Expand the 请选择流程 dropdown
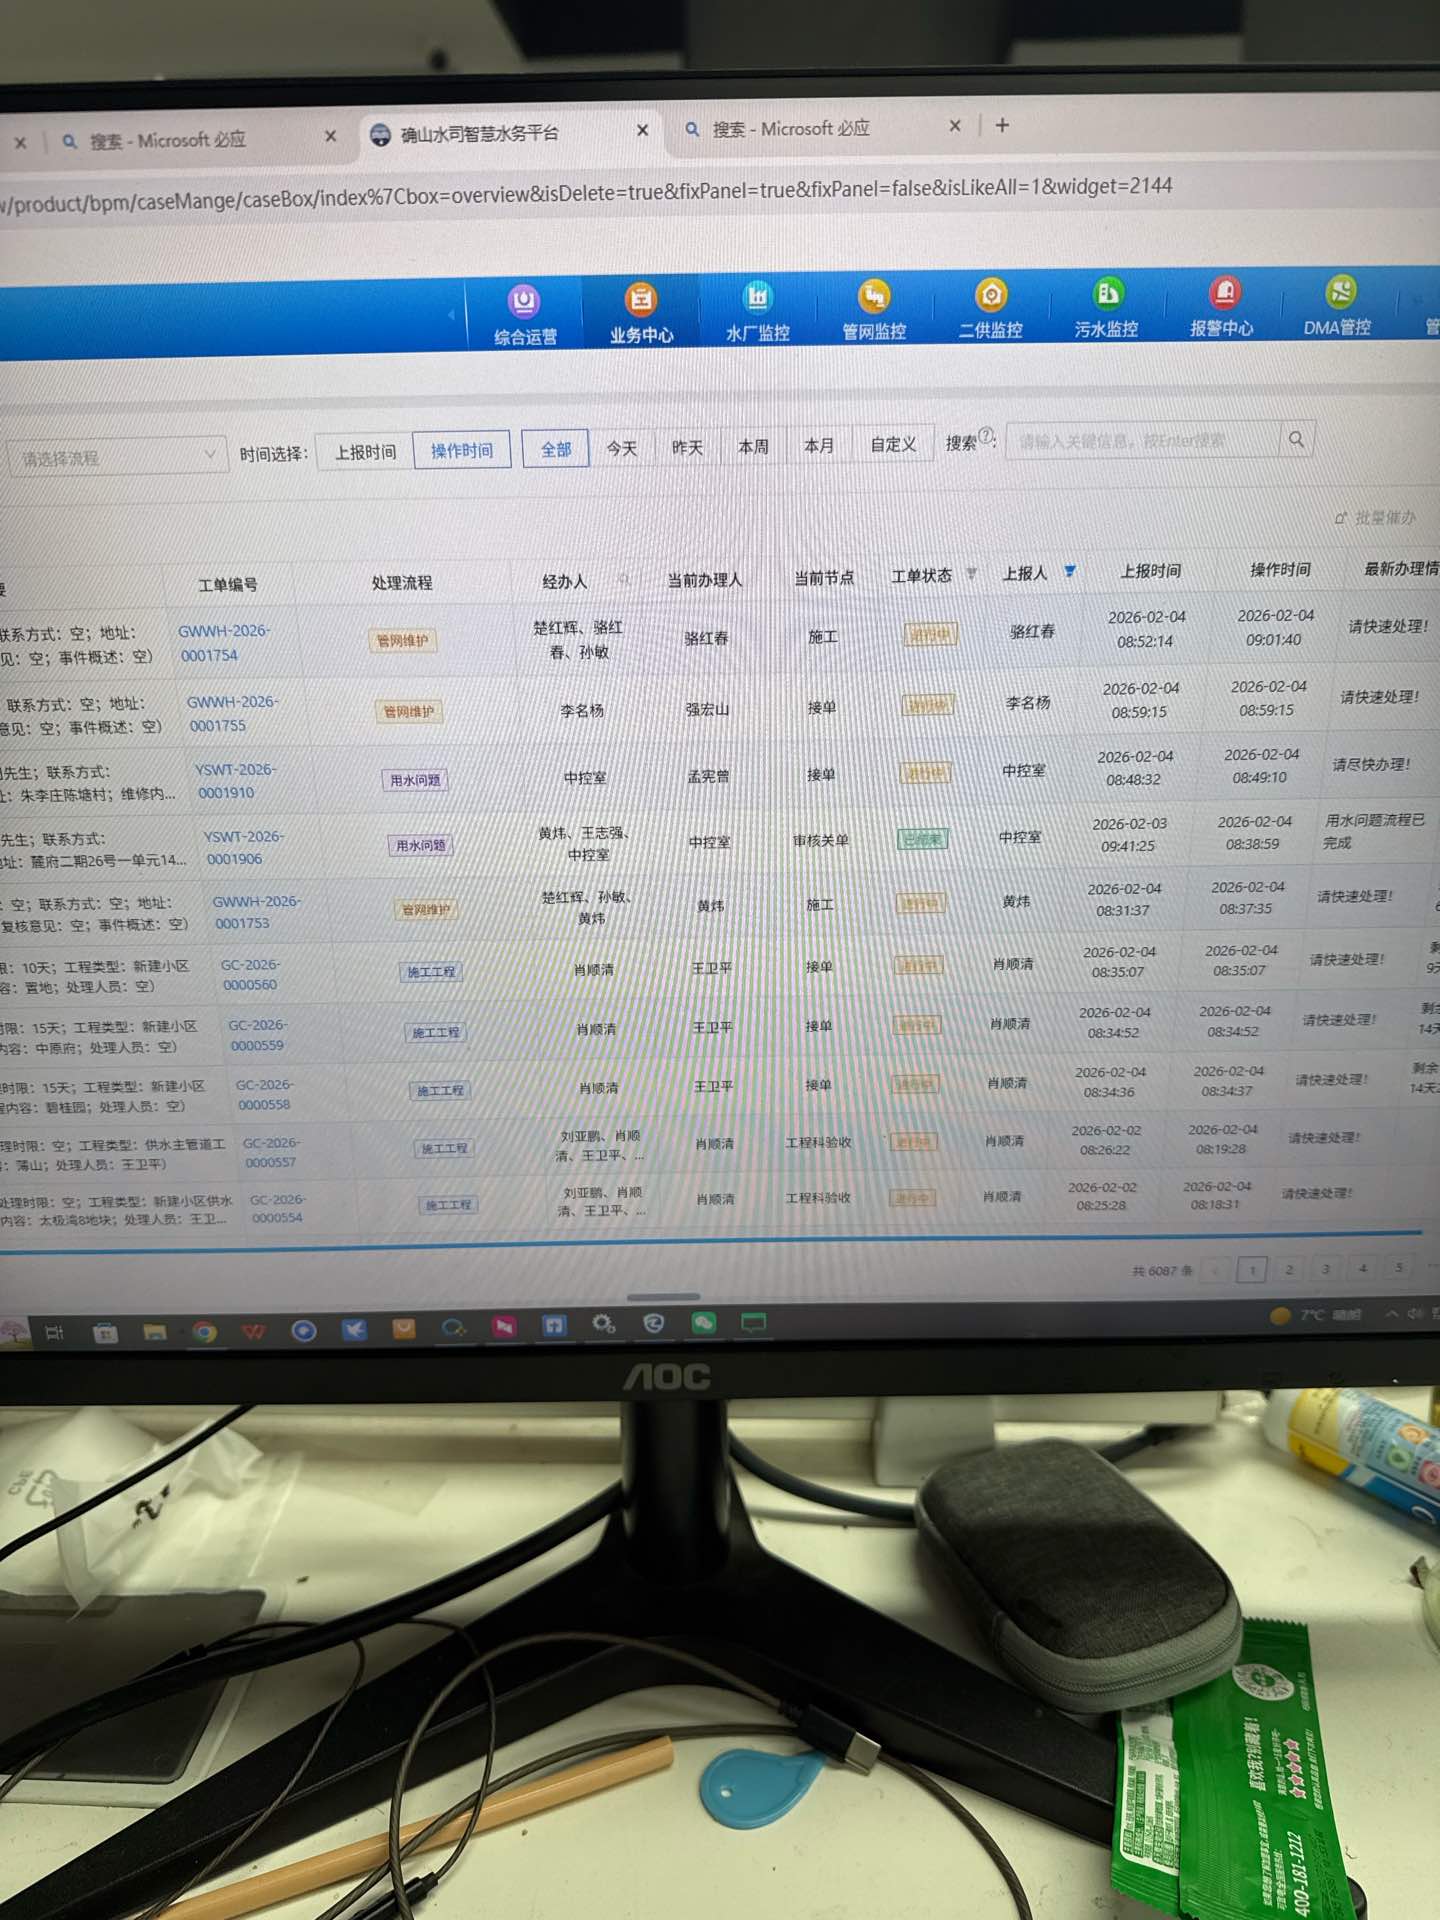The width and height of the screenshot is (1440, 1920). coord(115,457)
